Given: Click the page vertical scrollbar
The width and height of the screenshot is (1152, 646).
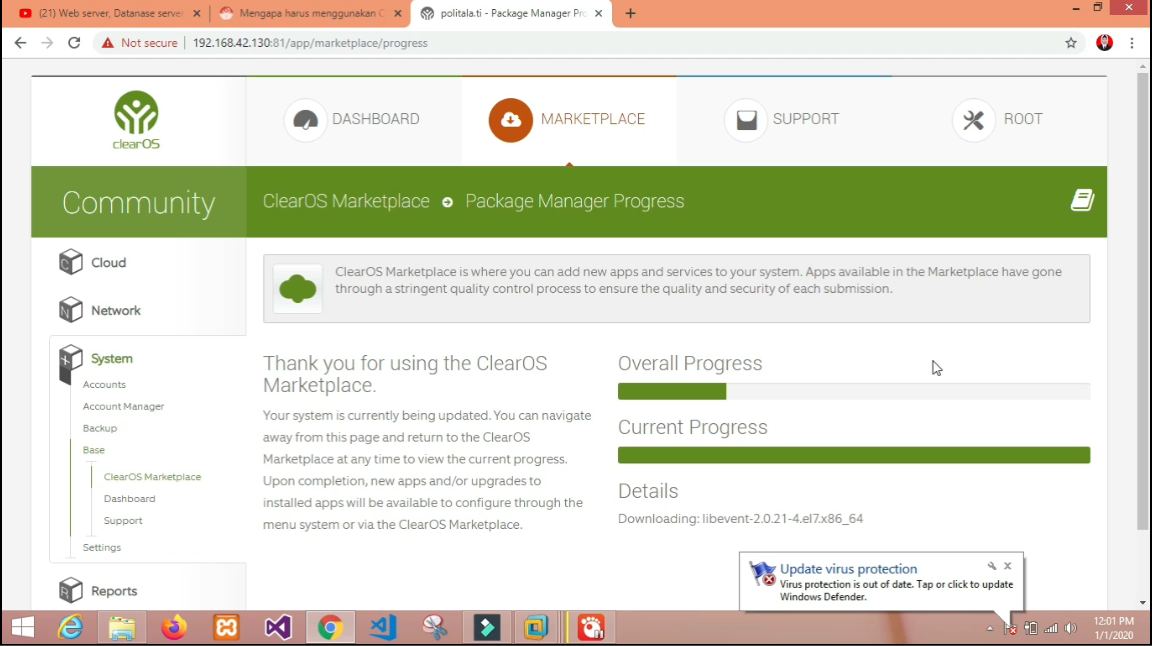Looking at the screenshot, I should pos(1142,301).
